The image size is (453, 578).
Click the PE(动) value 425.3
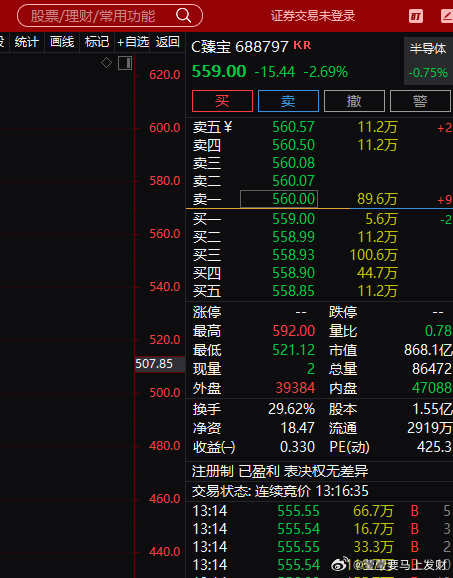pyautogui.click(x=434, y=447)
